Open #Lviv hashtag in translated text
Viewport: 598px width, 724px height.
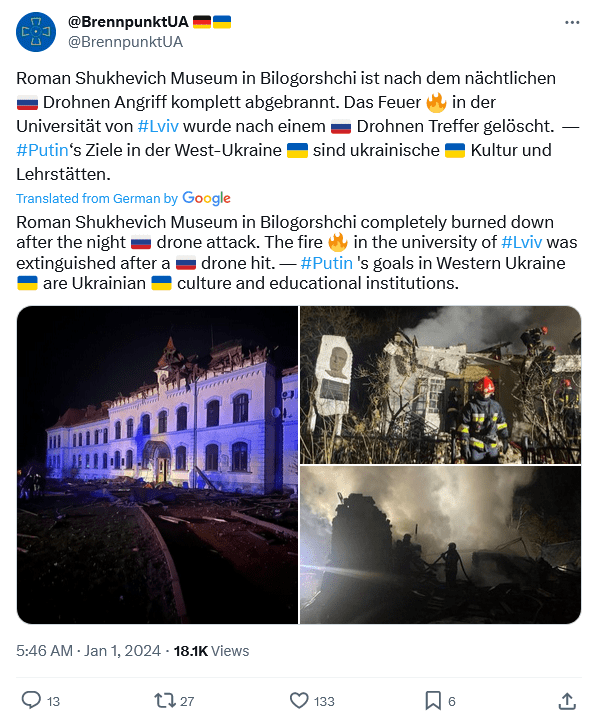pyautogui.click(x=522, y=242)
